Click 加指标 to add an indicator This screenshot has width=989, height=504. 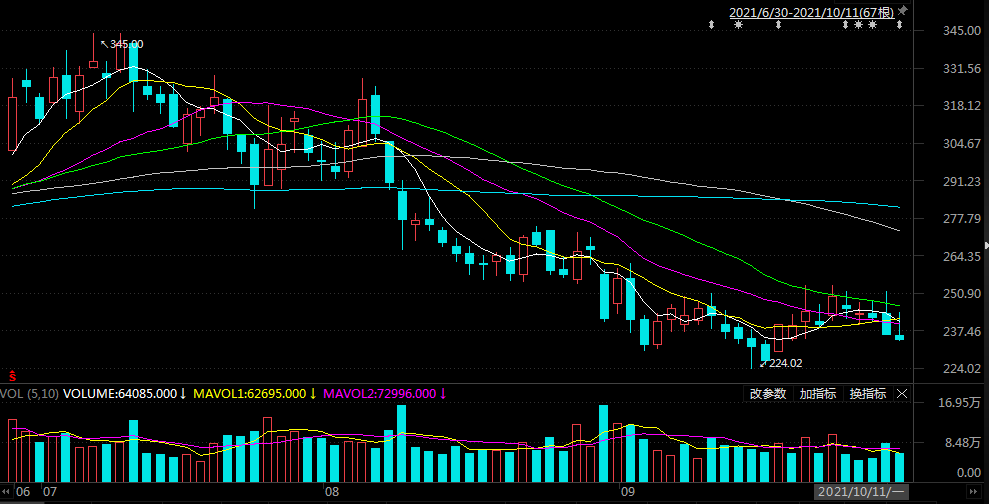[817, 394]
